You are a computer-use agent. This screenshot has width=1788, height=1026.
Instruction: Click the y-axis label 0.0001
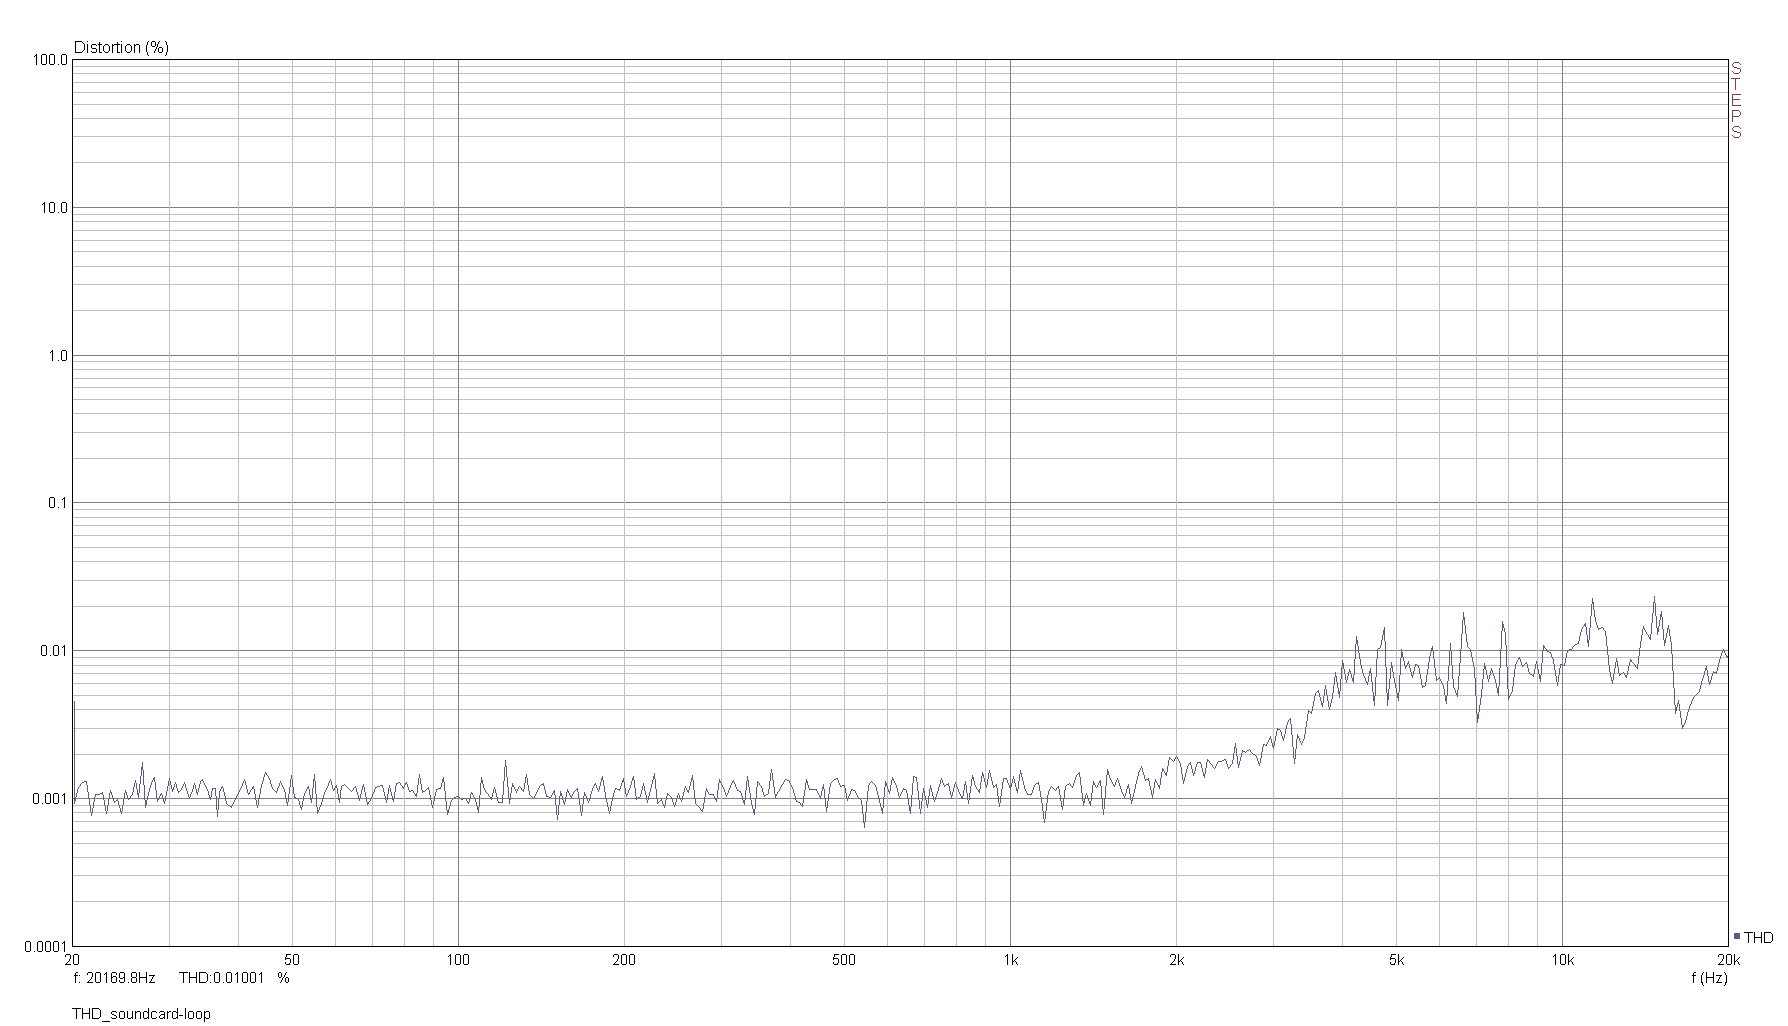46,946
